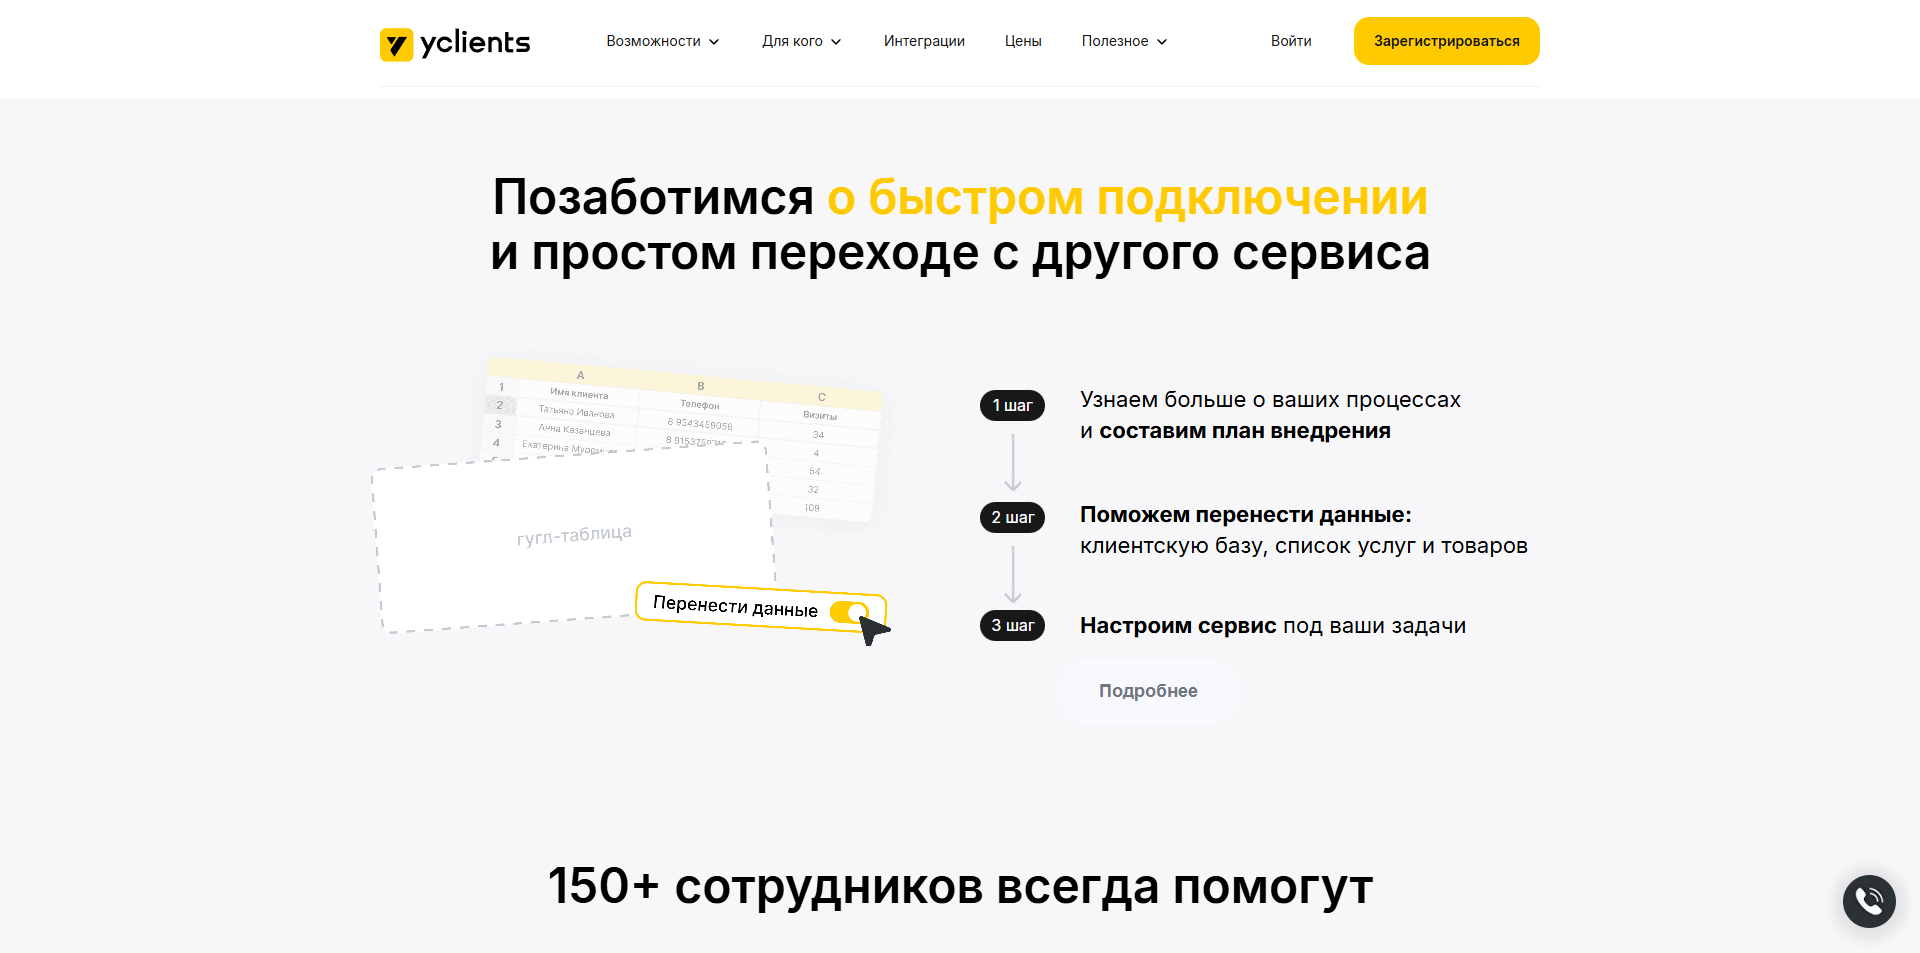Image resolution: width=1920 pixels, height=953 pixels.
Task: Click the arrow between step 1 and step 2
Action: tap(1015, 462)
